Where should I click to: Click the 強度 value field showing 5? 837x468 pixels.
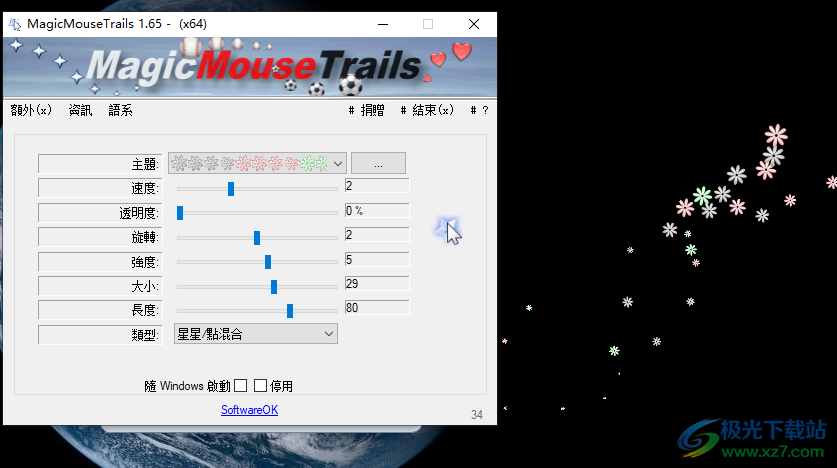pyautogui.click(x=377, y=260)
